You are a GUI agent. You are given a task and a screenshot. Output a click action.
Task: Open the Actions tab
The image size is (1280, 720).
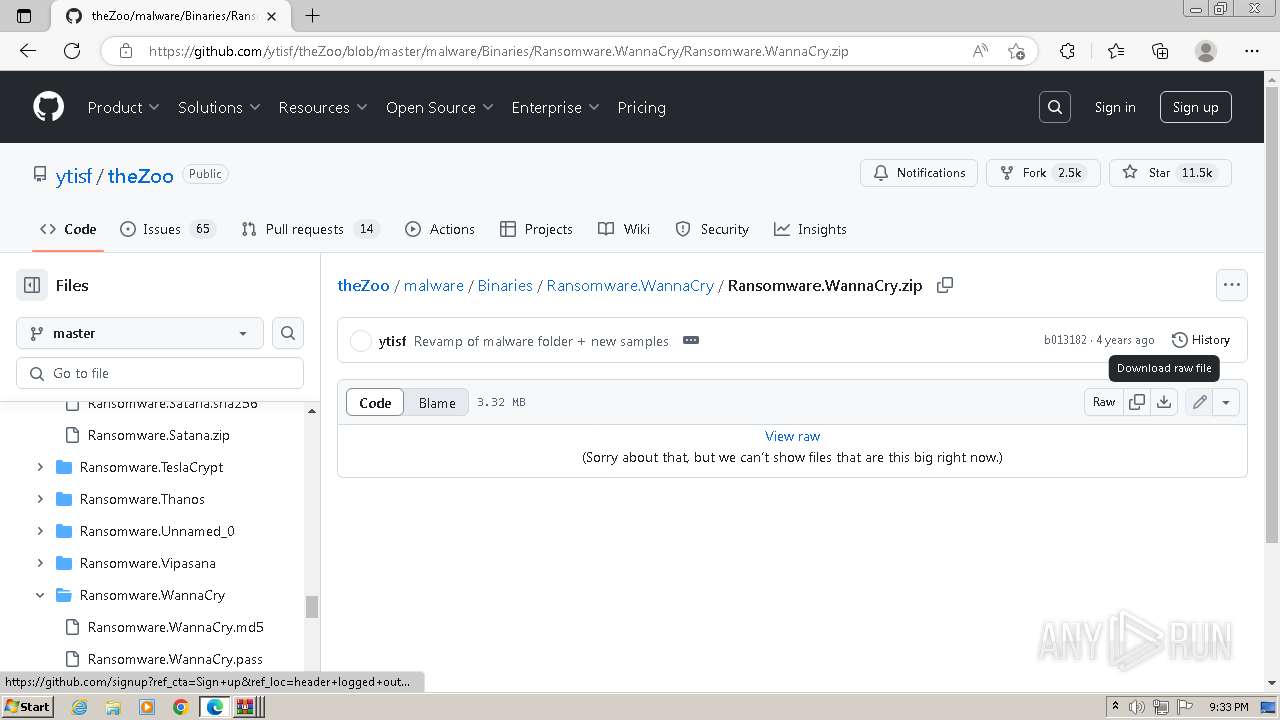(440, 229)
